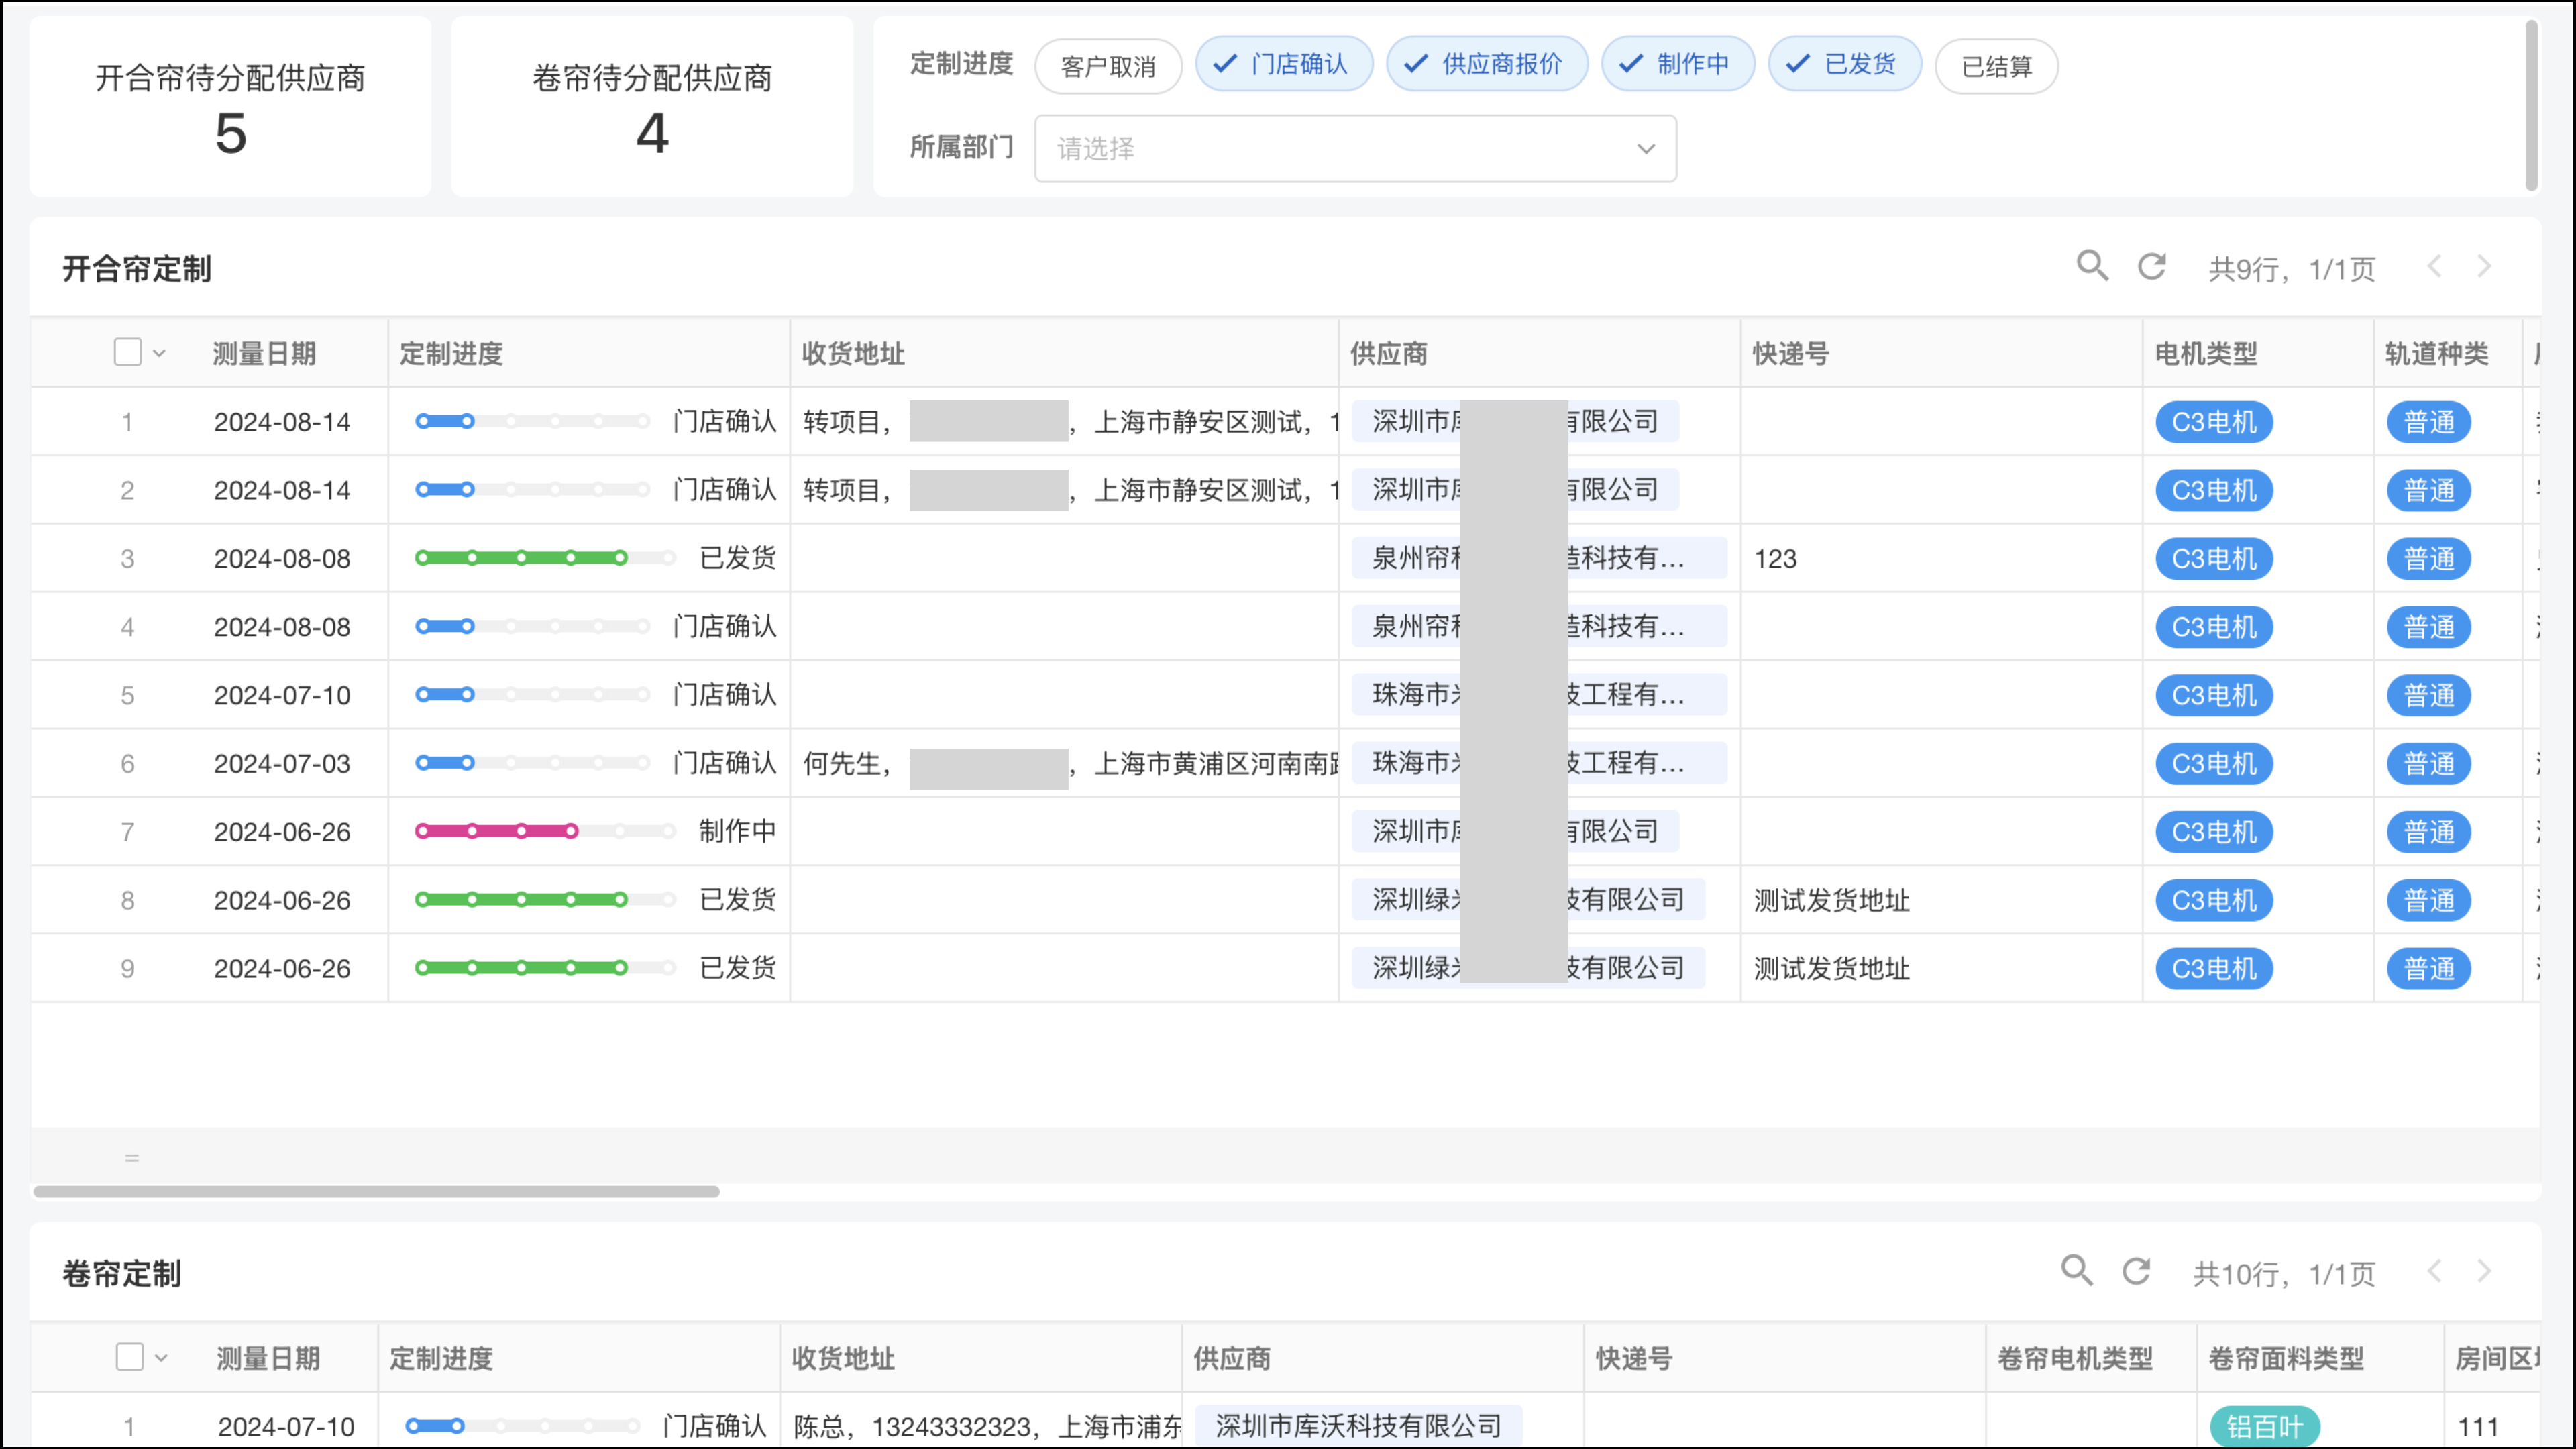Open 开合帘待分配供应商 card showing 5
The height and width of the screenshot is (1449, 2576).
[x=230, y=106]
